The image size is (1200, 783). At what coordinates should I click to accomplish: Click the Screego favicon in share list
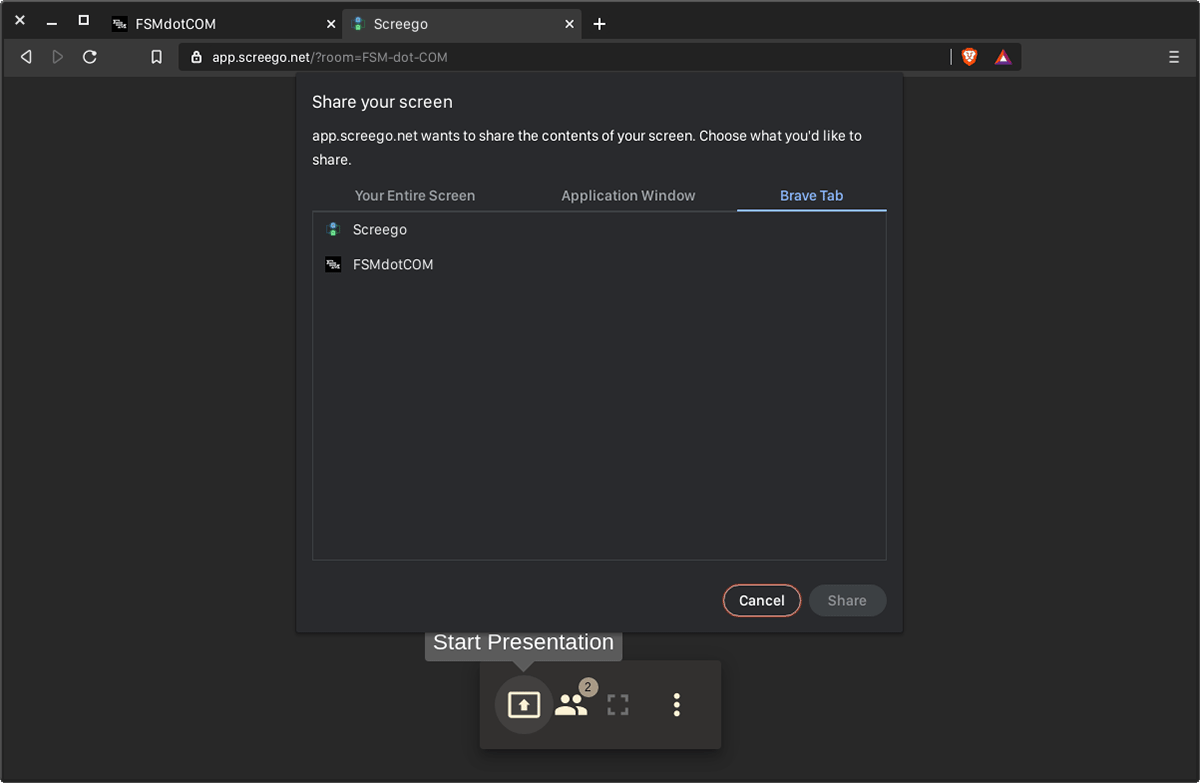tap(333, 230)
